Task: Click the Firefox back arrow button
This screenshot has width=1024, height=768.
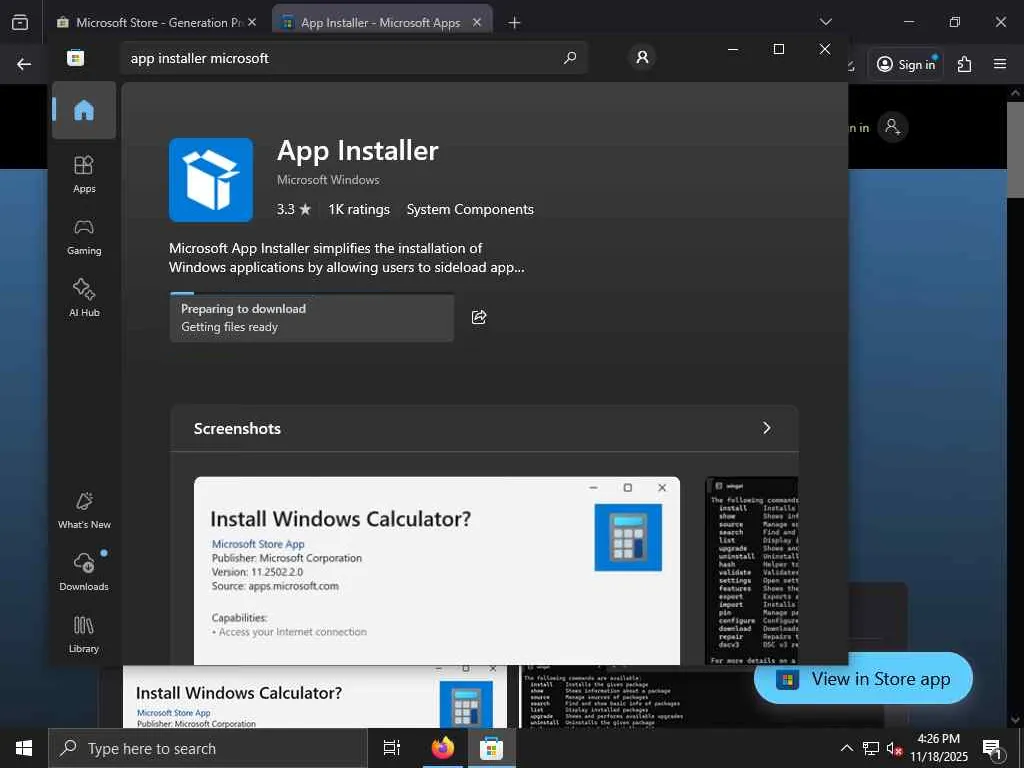Action: (x=24, y=64)
